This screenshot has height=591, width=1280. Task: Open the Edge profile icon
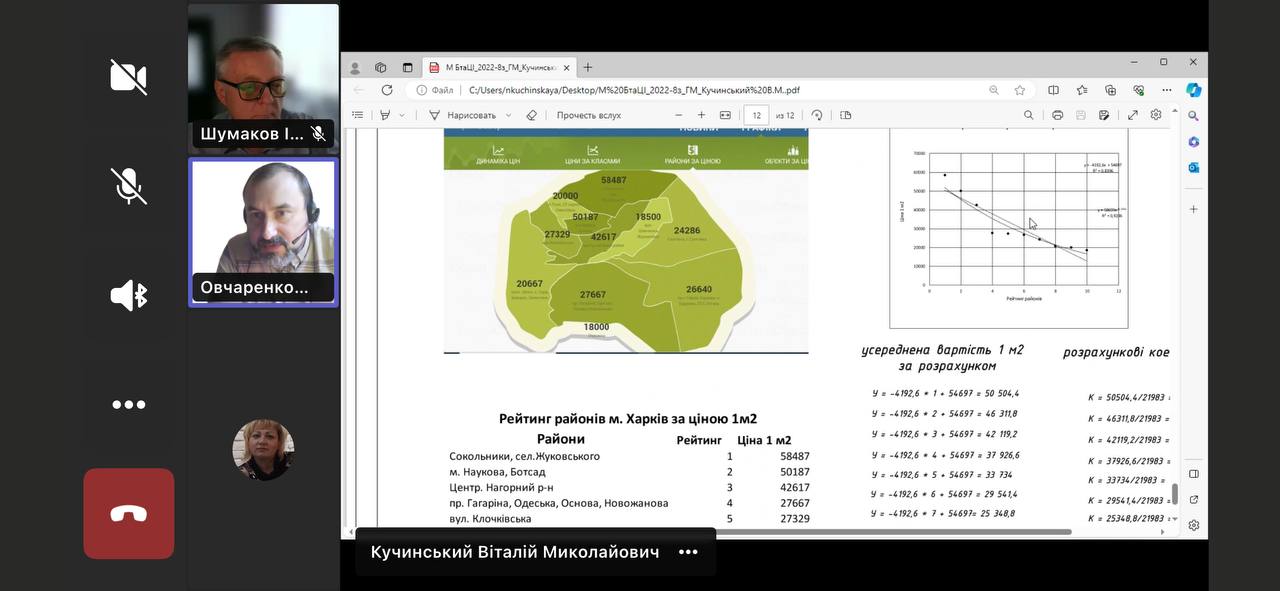coord(354,68)
